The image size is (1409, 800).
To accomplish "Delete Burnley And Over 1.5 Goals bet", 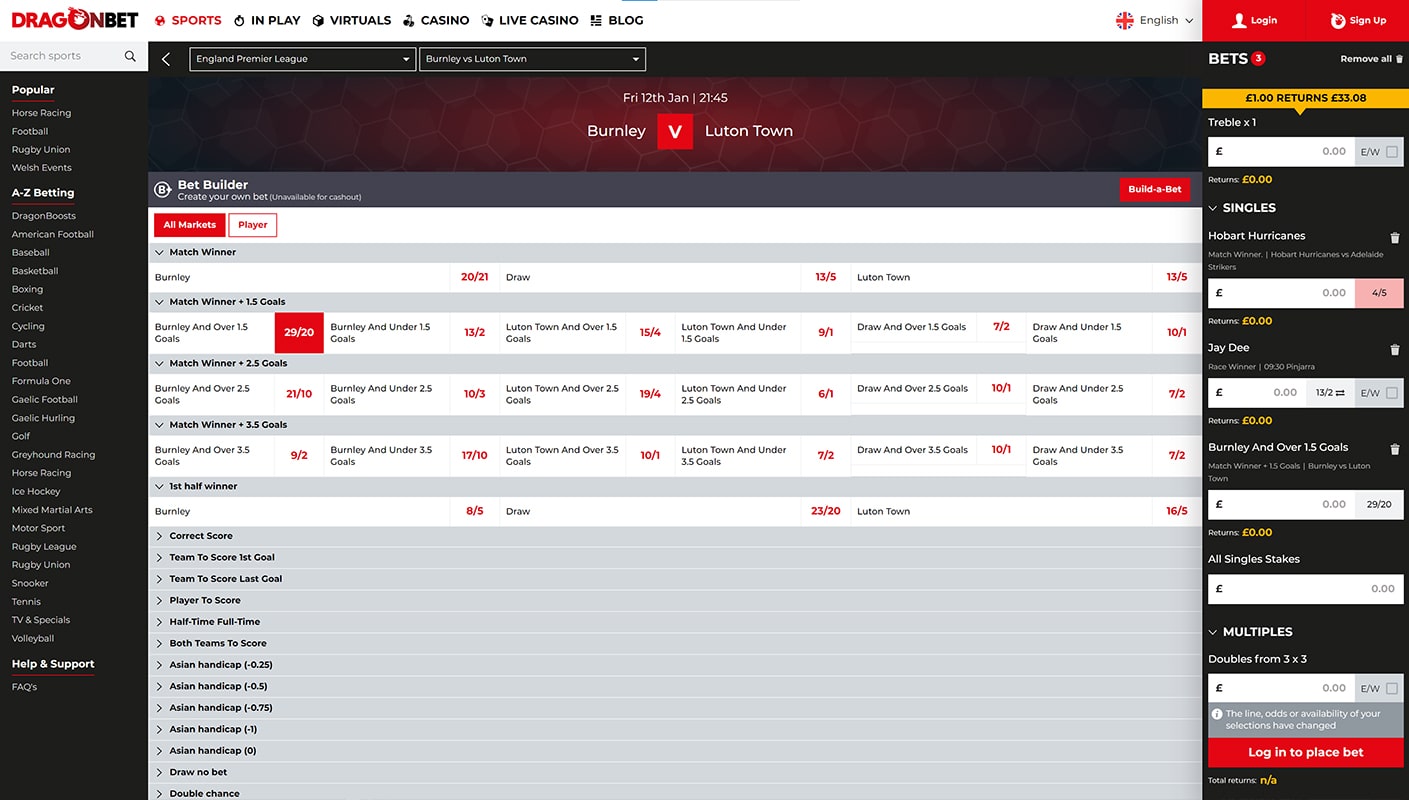I will pos(1395,449).
